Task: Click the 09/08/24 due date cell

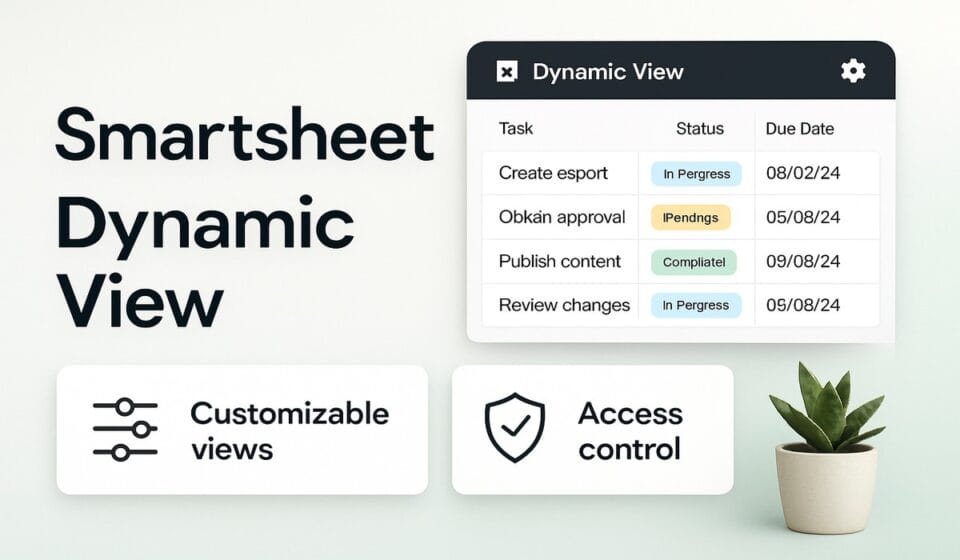Action: tap(803, 261)
